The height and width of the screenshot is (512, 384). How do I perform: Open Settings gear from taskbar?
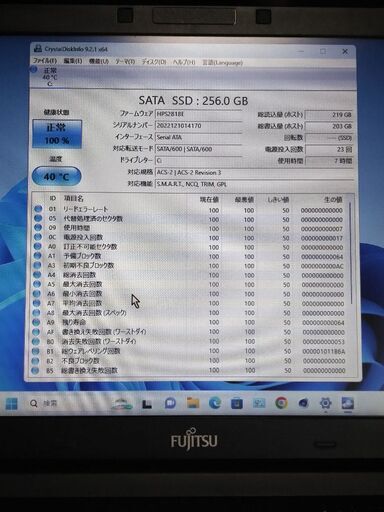(325, 403)
